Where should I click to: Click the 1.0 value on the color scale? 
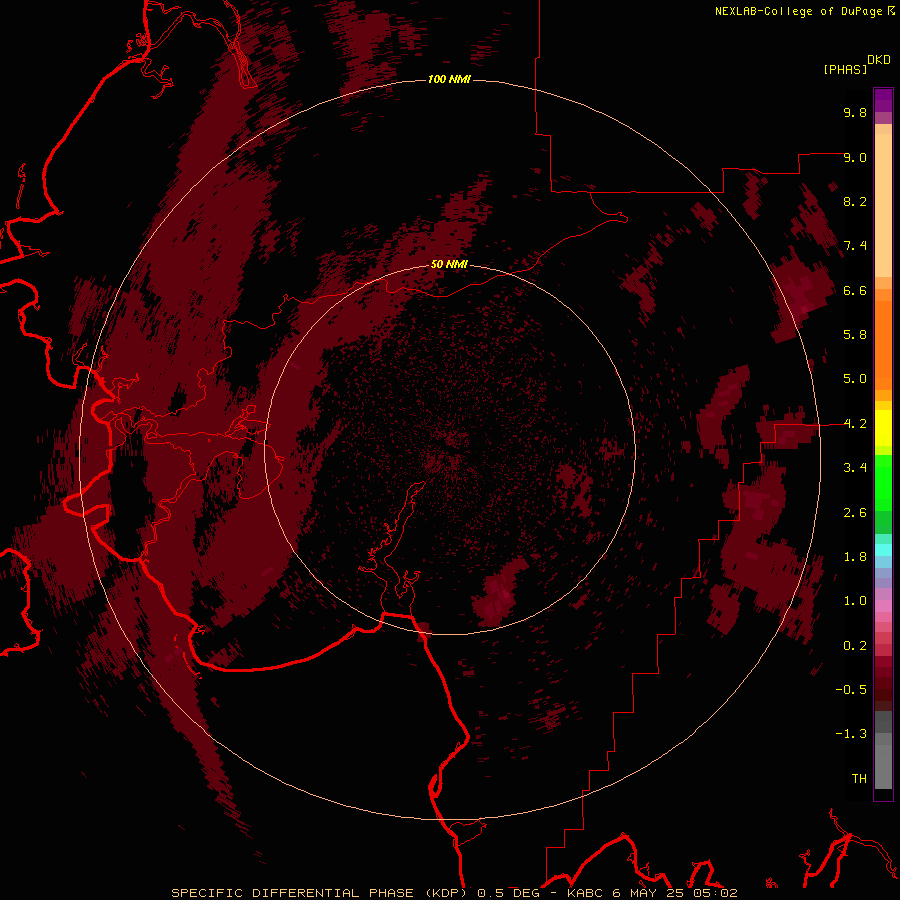855,601
